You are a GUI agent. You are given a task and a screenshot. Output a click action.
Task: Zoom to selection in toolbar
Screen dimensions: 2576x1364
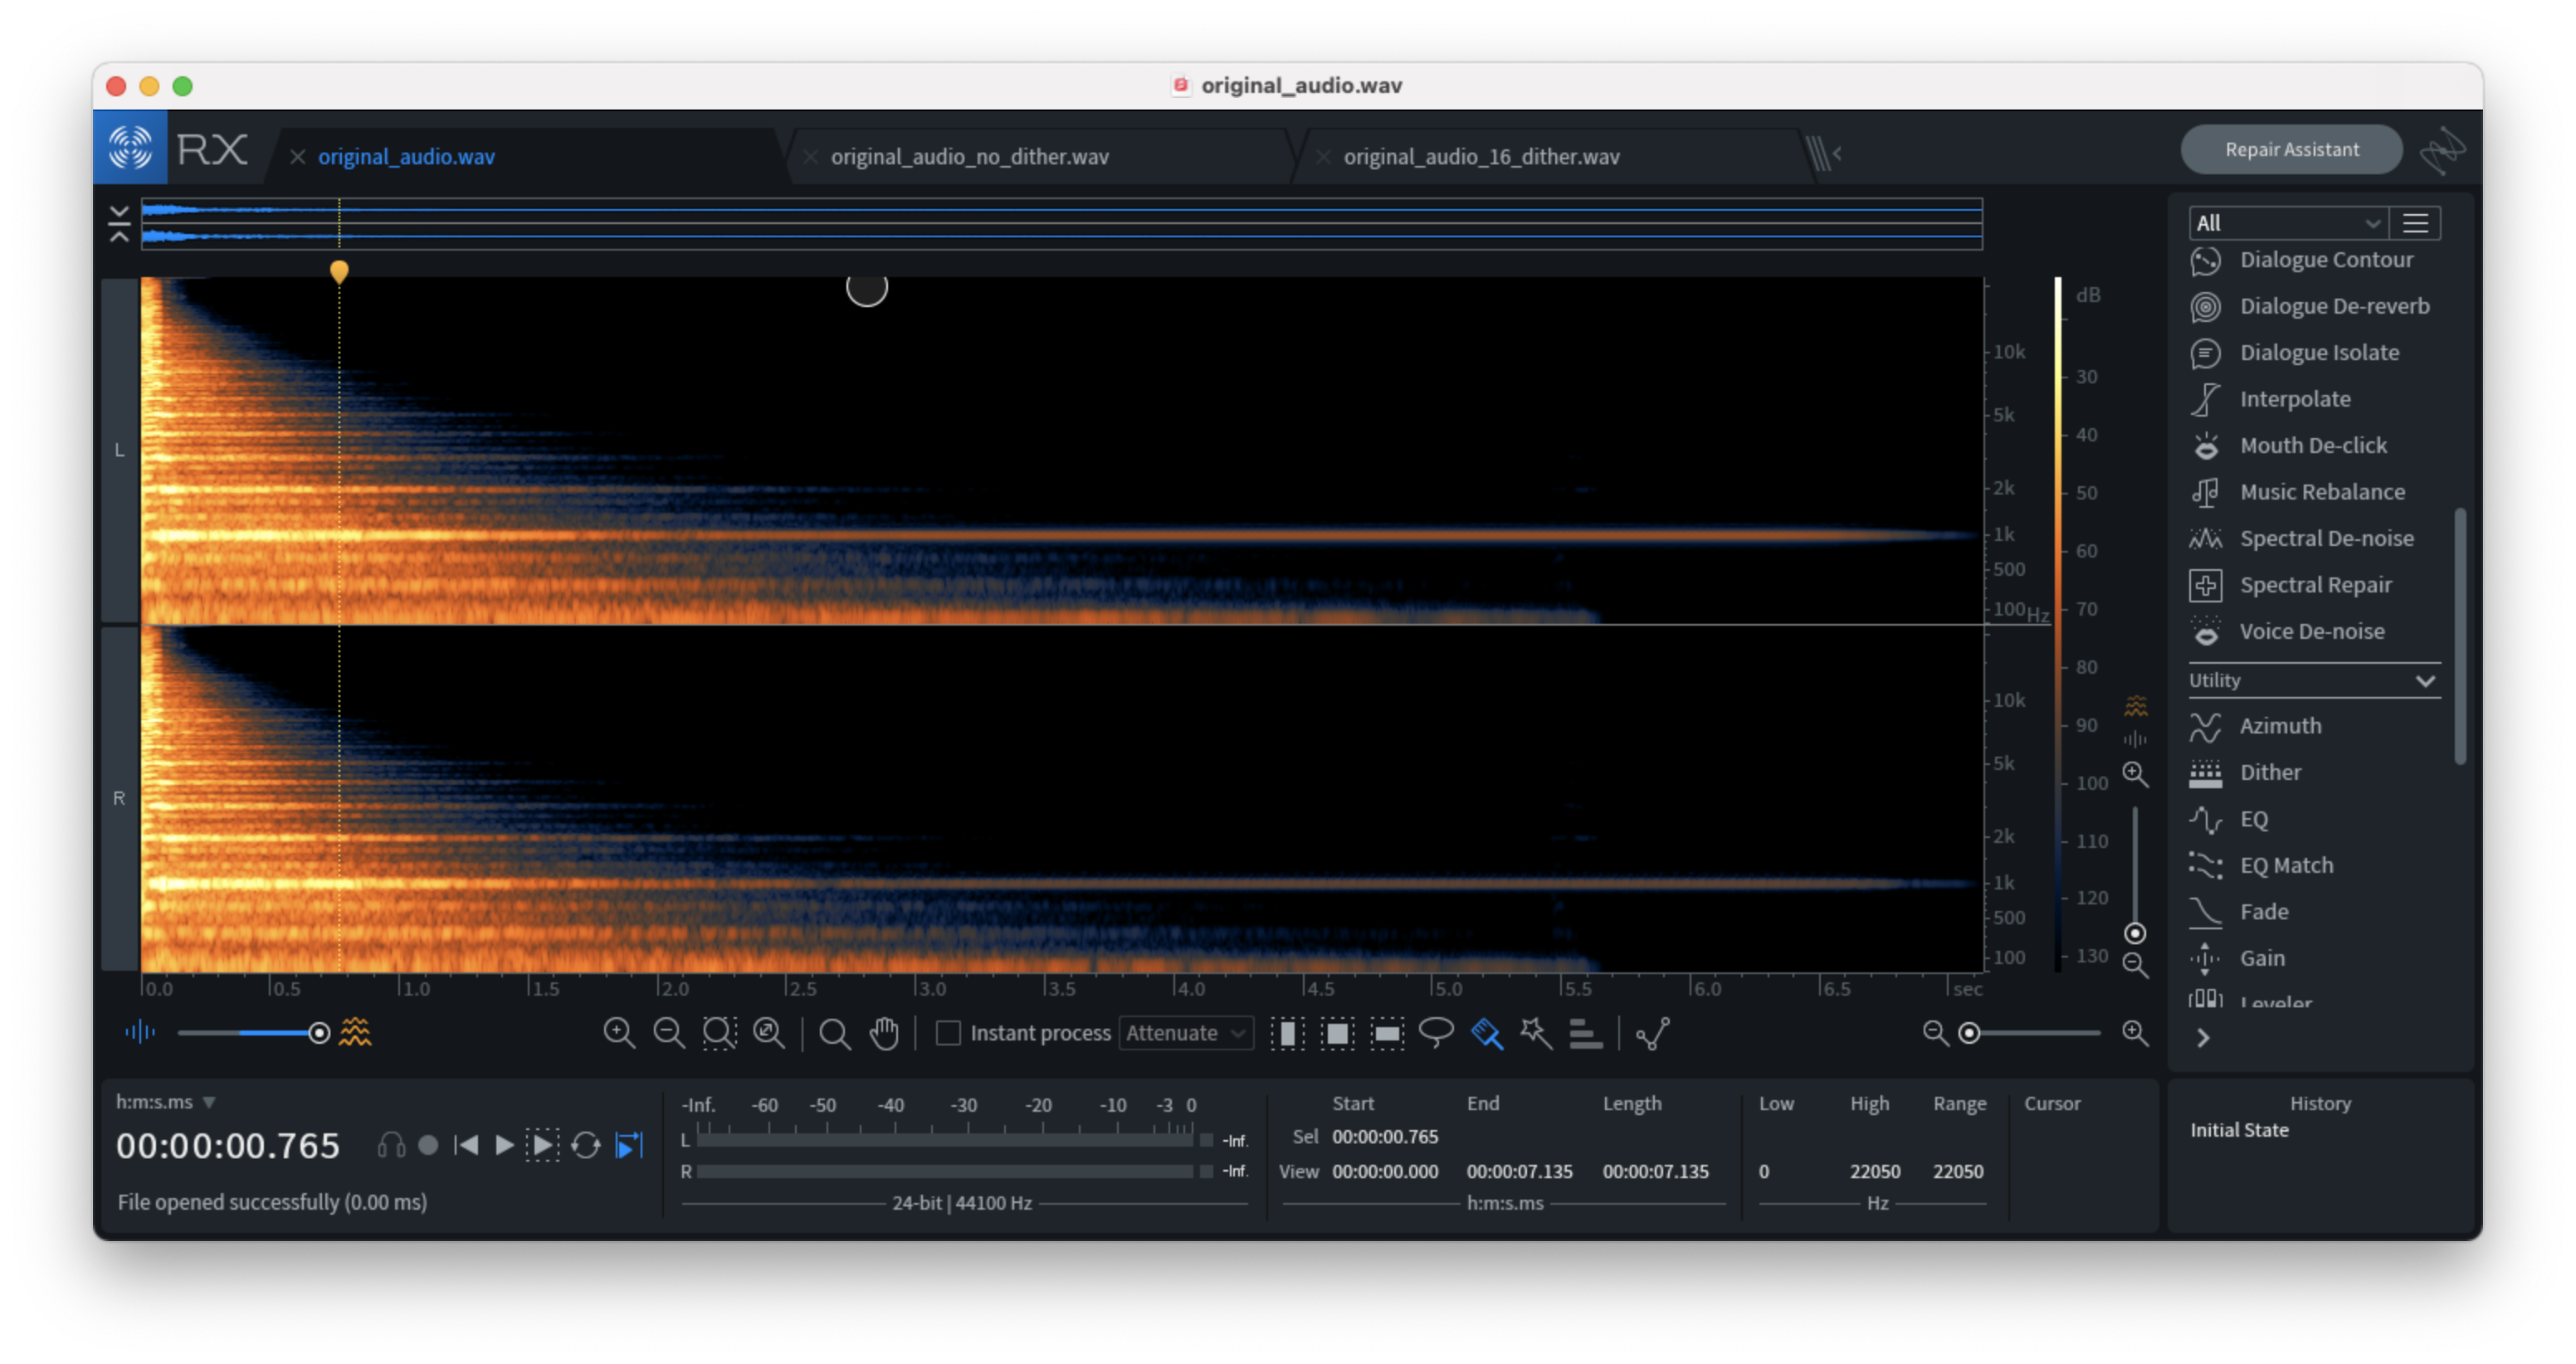pos(719,1034)
